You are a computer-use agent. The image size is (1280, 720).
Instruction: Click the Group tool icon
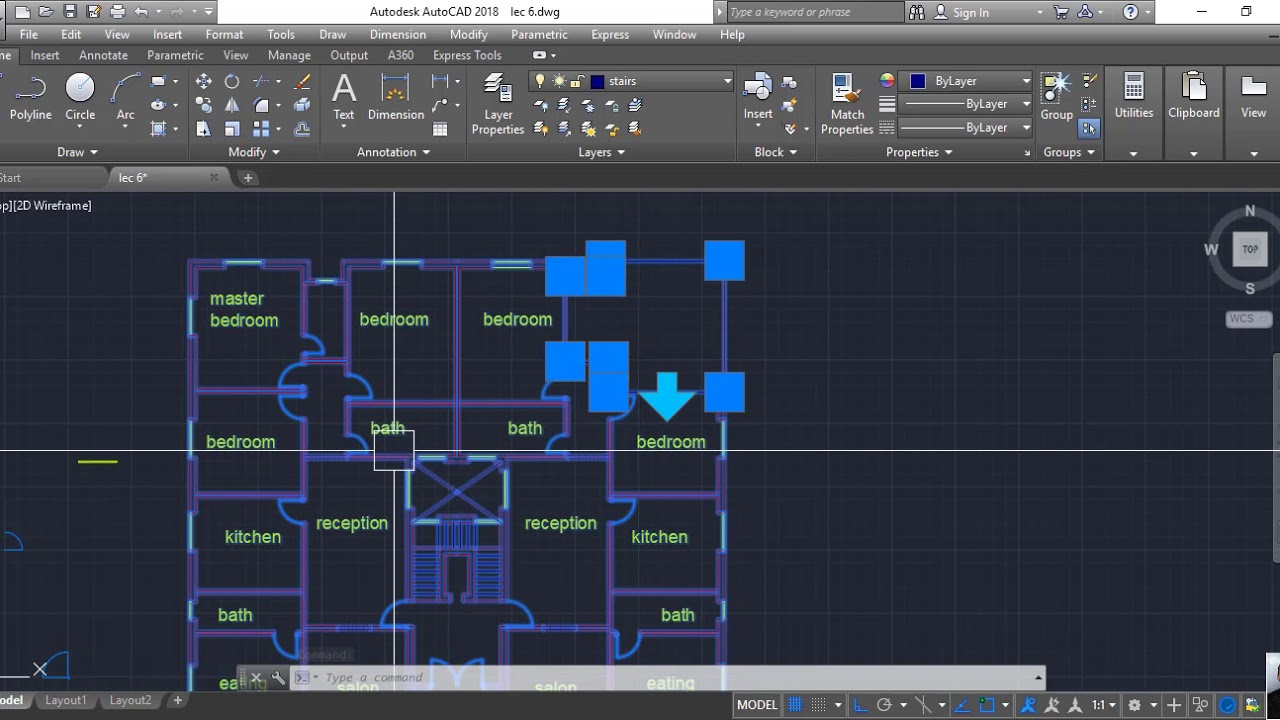point(1056,98)
